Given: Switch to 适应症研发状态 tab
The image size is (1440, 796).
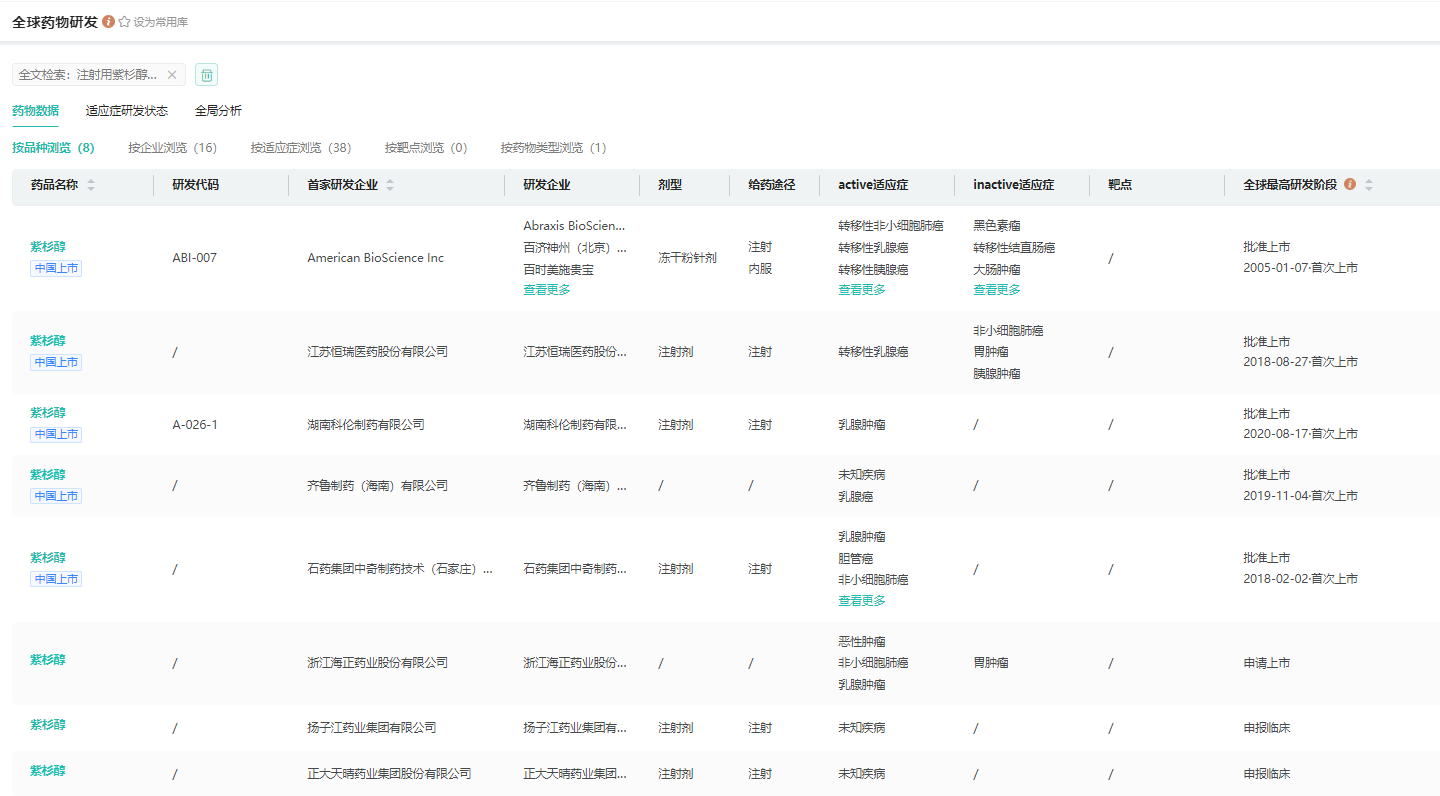Looking at the screenshot, I should pos(127,111).
